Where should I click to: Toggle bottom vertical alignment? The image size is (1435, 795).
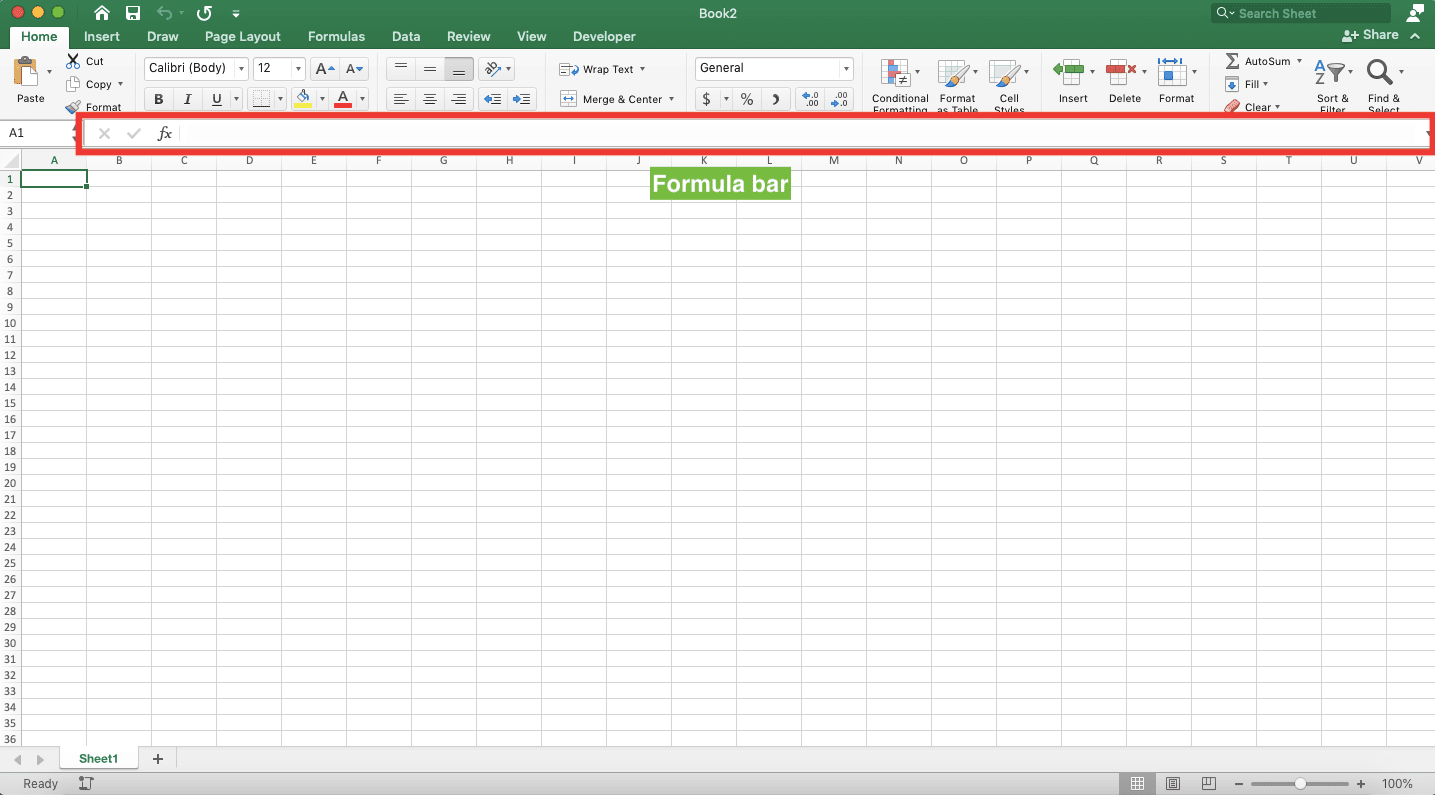click(459, 69)
